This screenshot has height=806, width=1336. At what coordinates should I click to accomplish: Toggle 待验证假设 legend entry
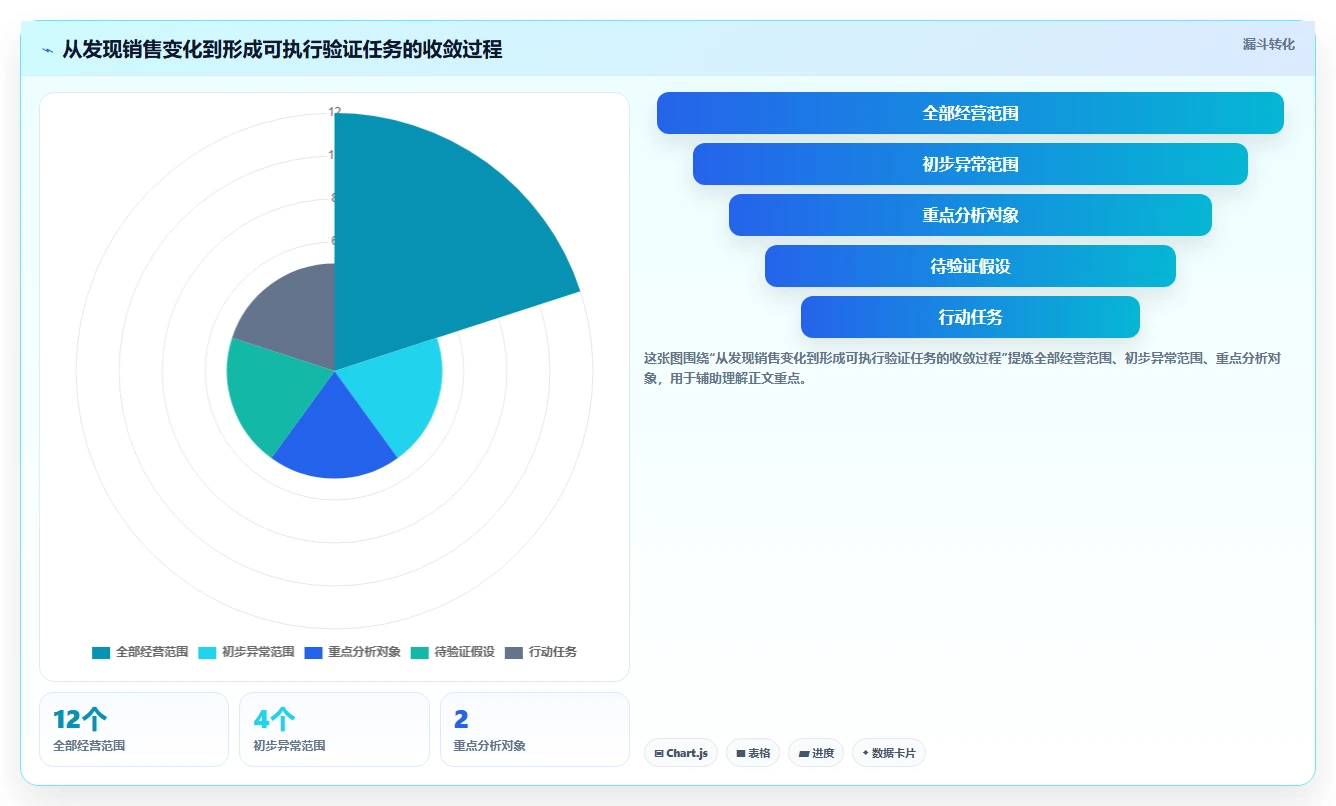coord(452,652)
